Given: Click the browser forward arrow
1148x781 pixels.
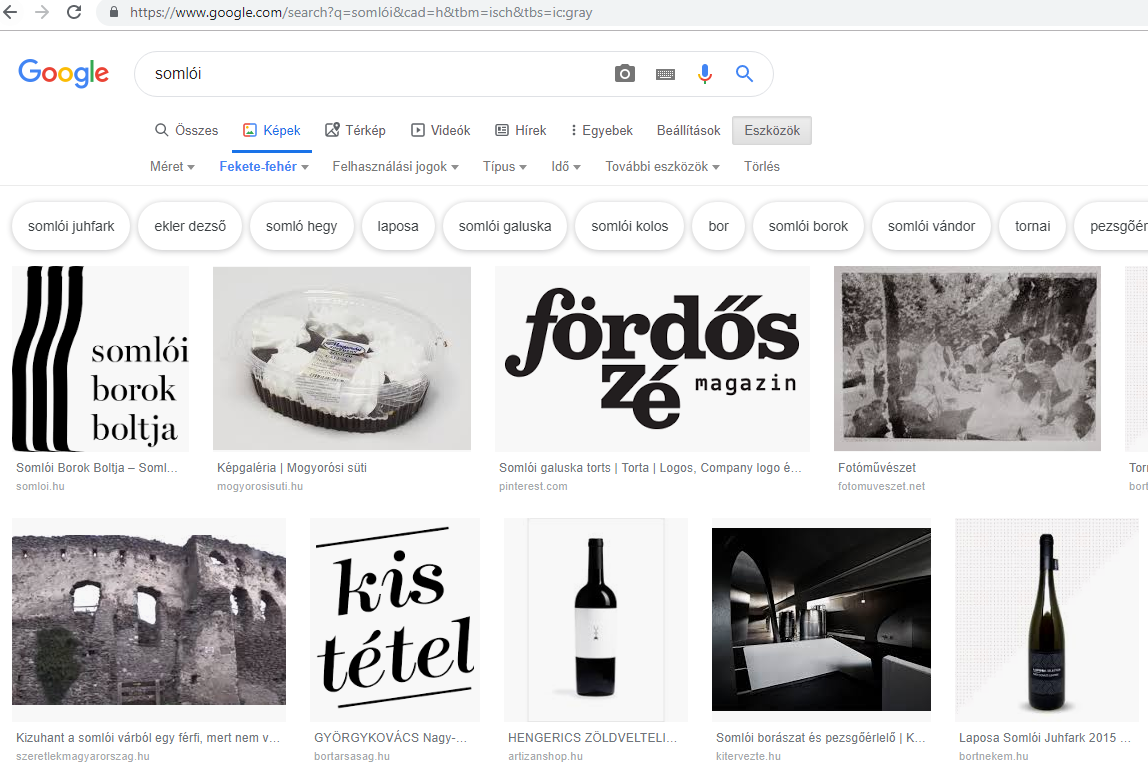Looking at the screenshot, I should (42, 12).
